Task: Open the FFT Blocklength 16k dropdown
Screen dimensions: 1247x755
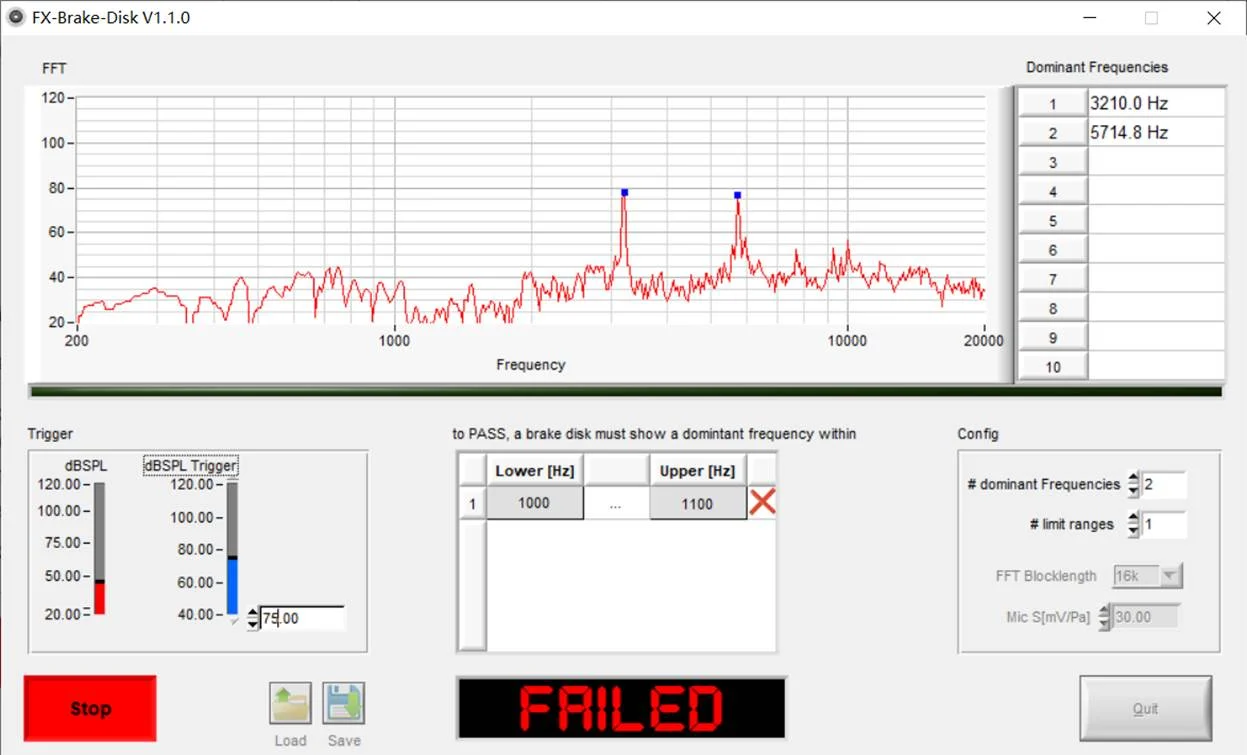Action: tap(1147, 576)
